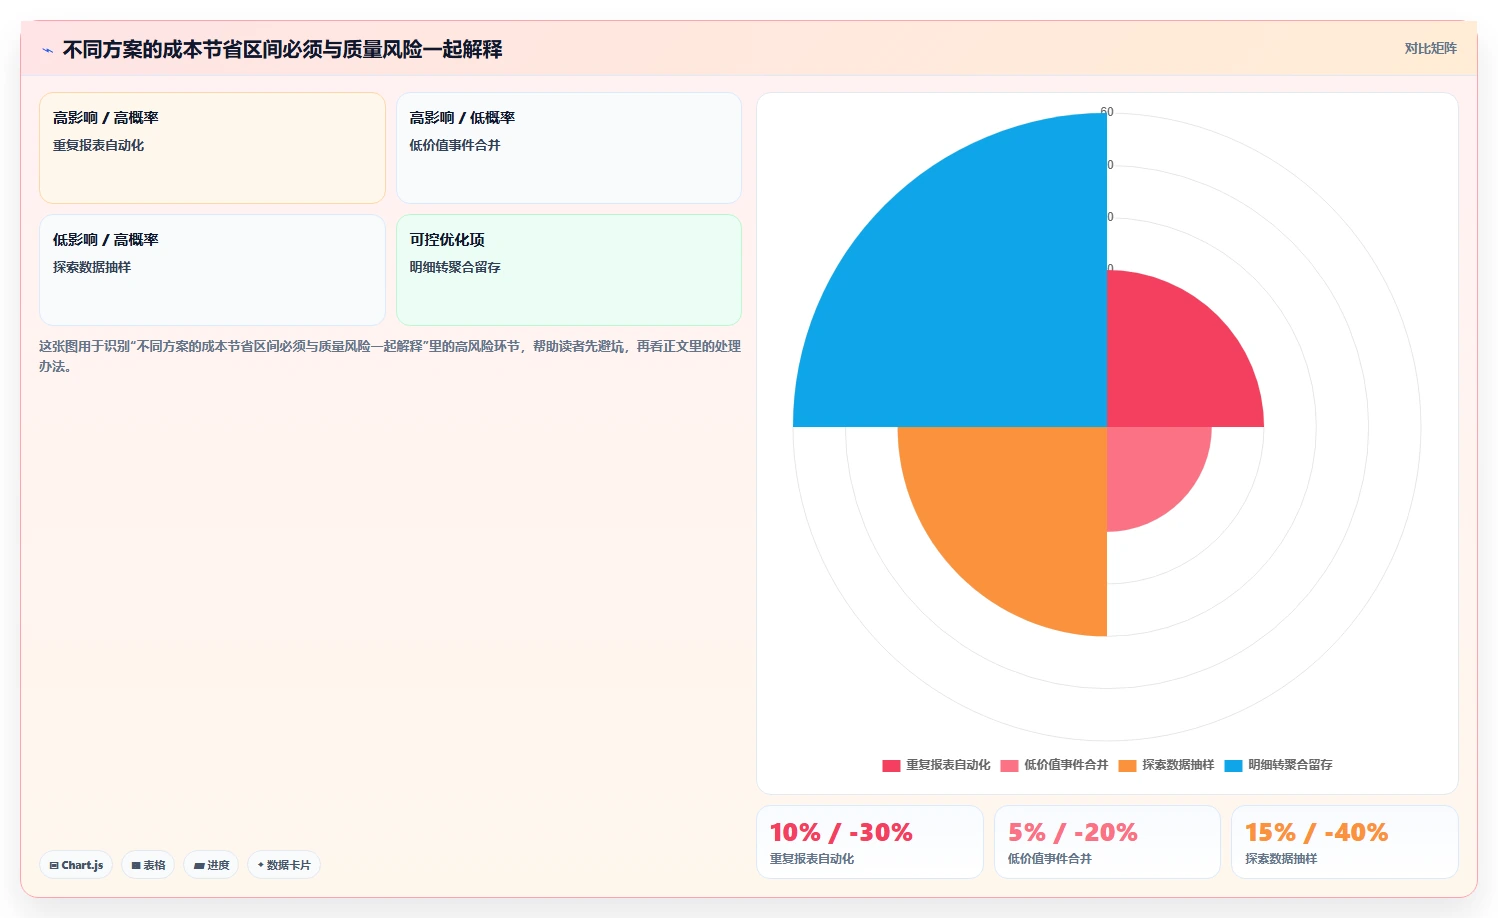Click the Chart.js tag

(x=76, y=865)
